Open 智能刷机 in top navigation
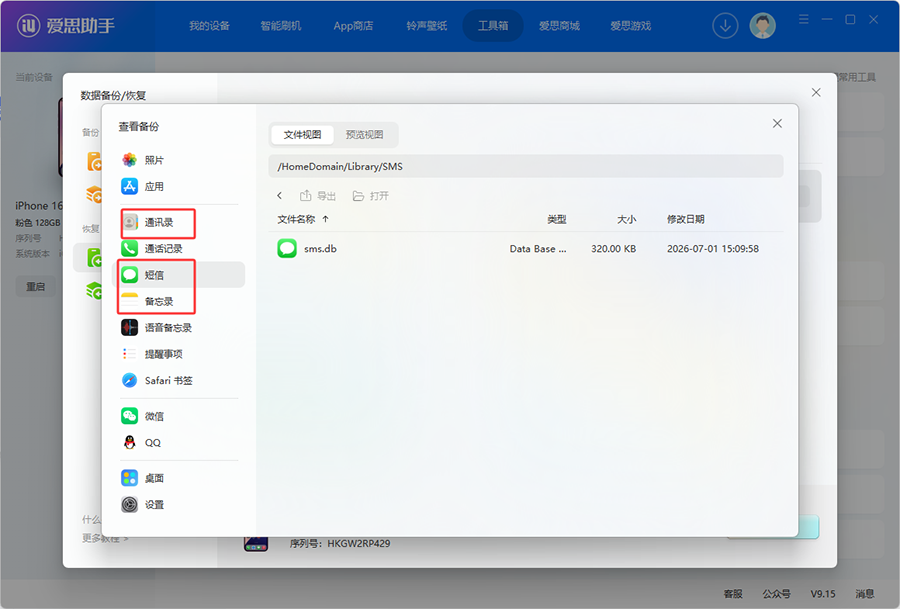Screen dimensions: 900x609 [x=281, y=26]
